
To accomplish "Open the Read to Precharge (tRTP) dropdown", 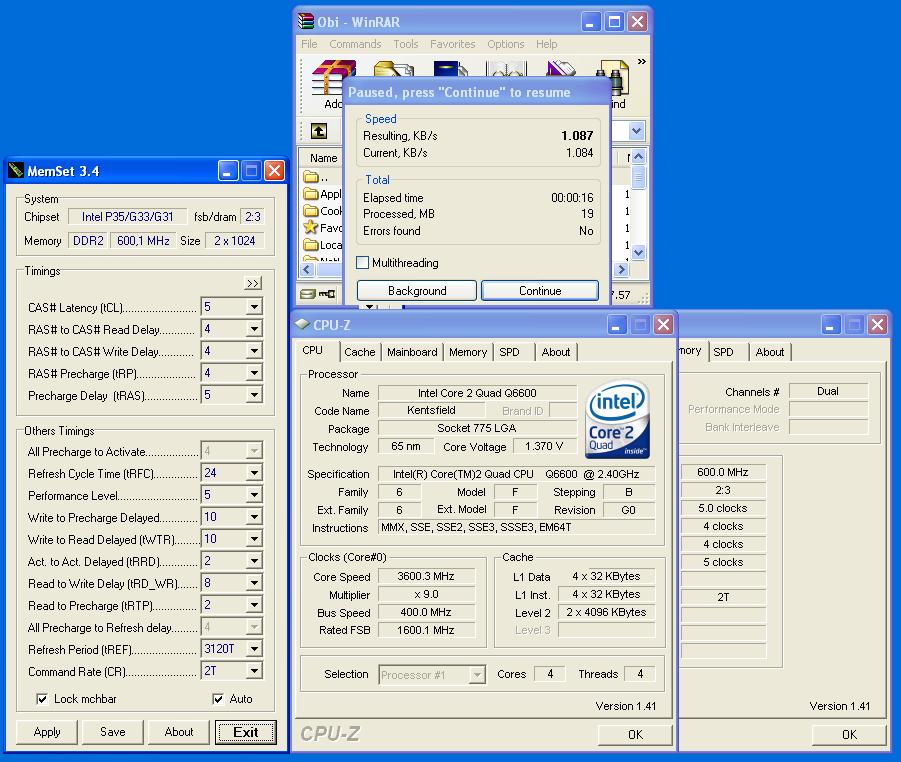I will point(254,605).
